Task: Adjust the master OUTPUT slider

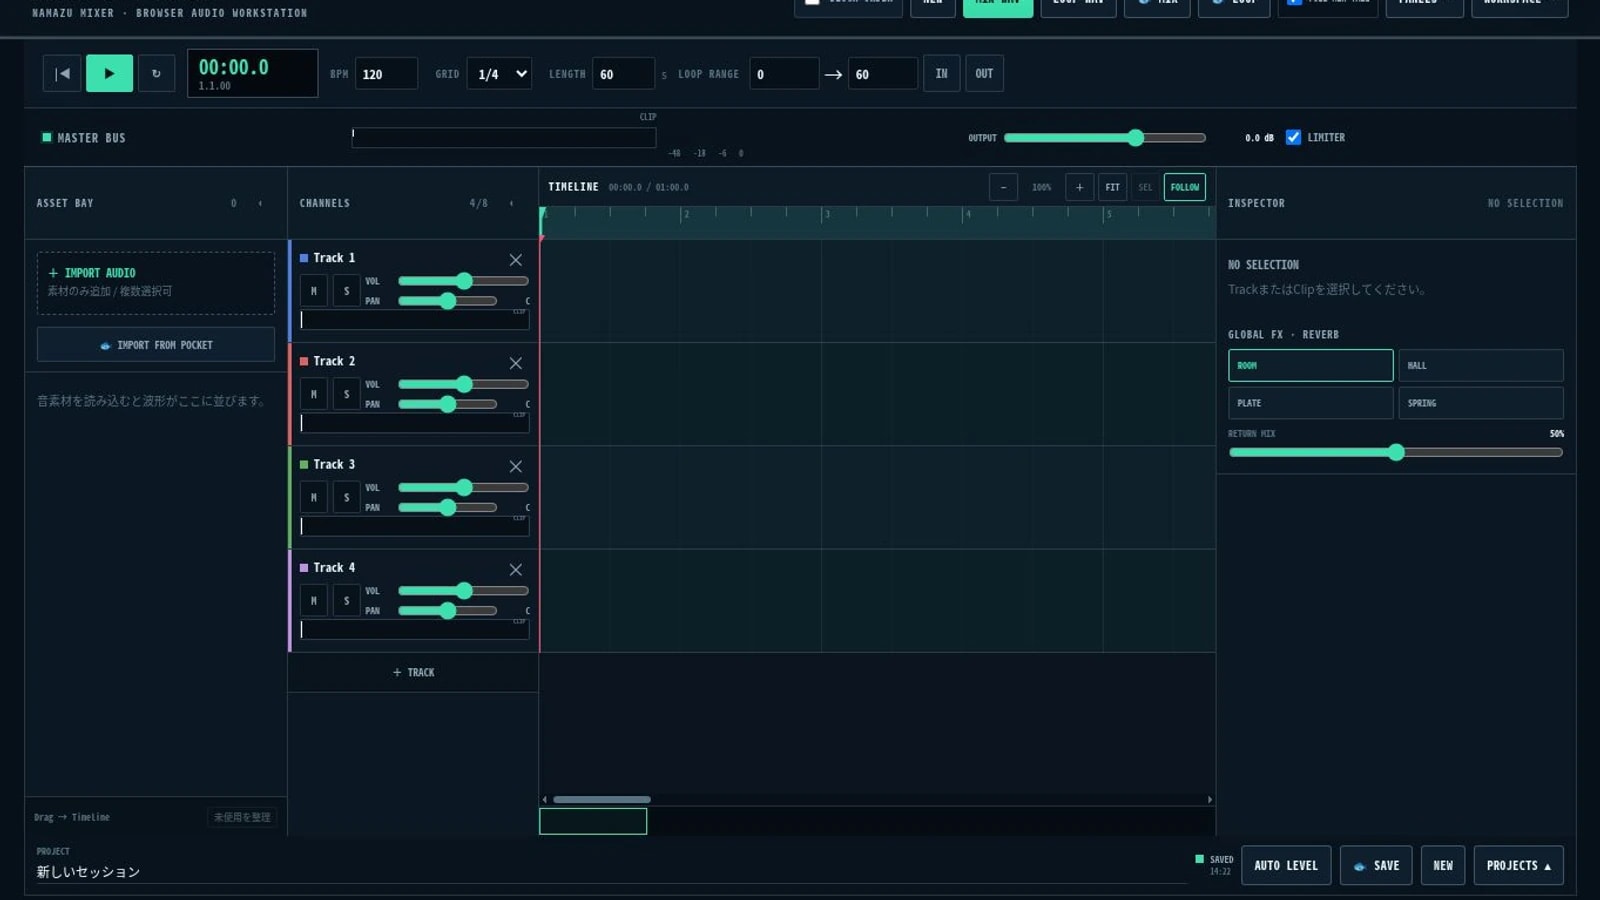Action: pyautogui.click(x=1105, y=137)
